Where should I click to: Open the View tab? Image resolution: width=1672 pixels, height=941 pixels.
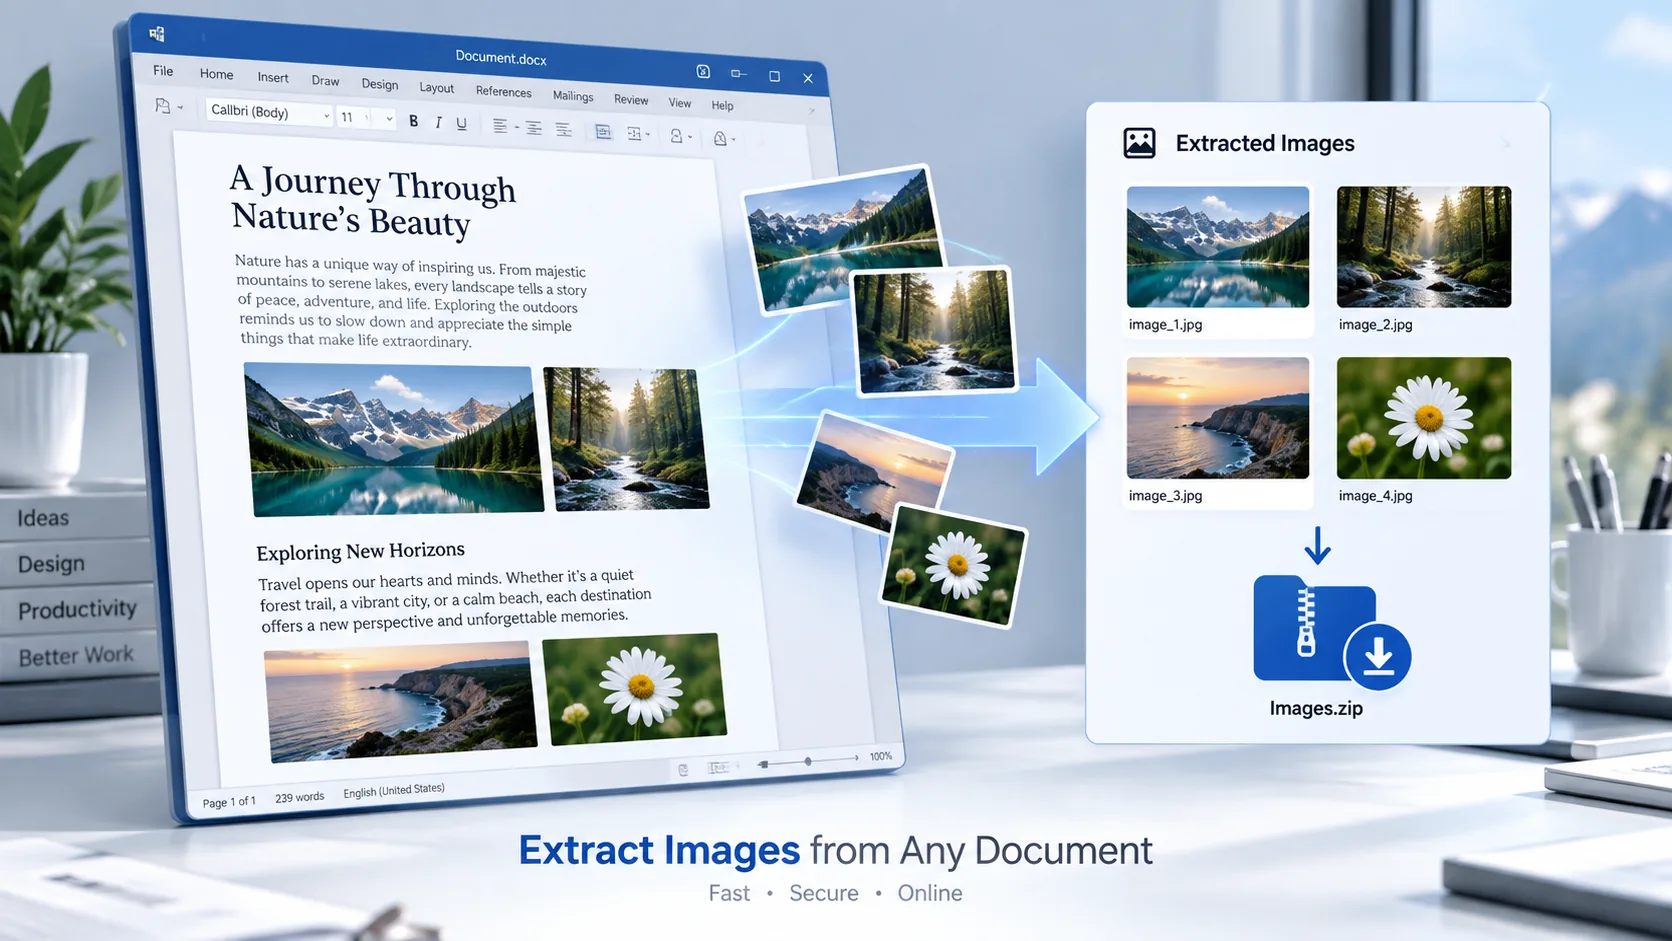[680, 102]
